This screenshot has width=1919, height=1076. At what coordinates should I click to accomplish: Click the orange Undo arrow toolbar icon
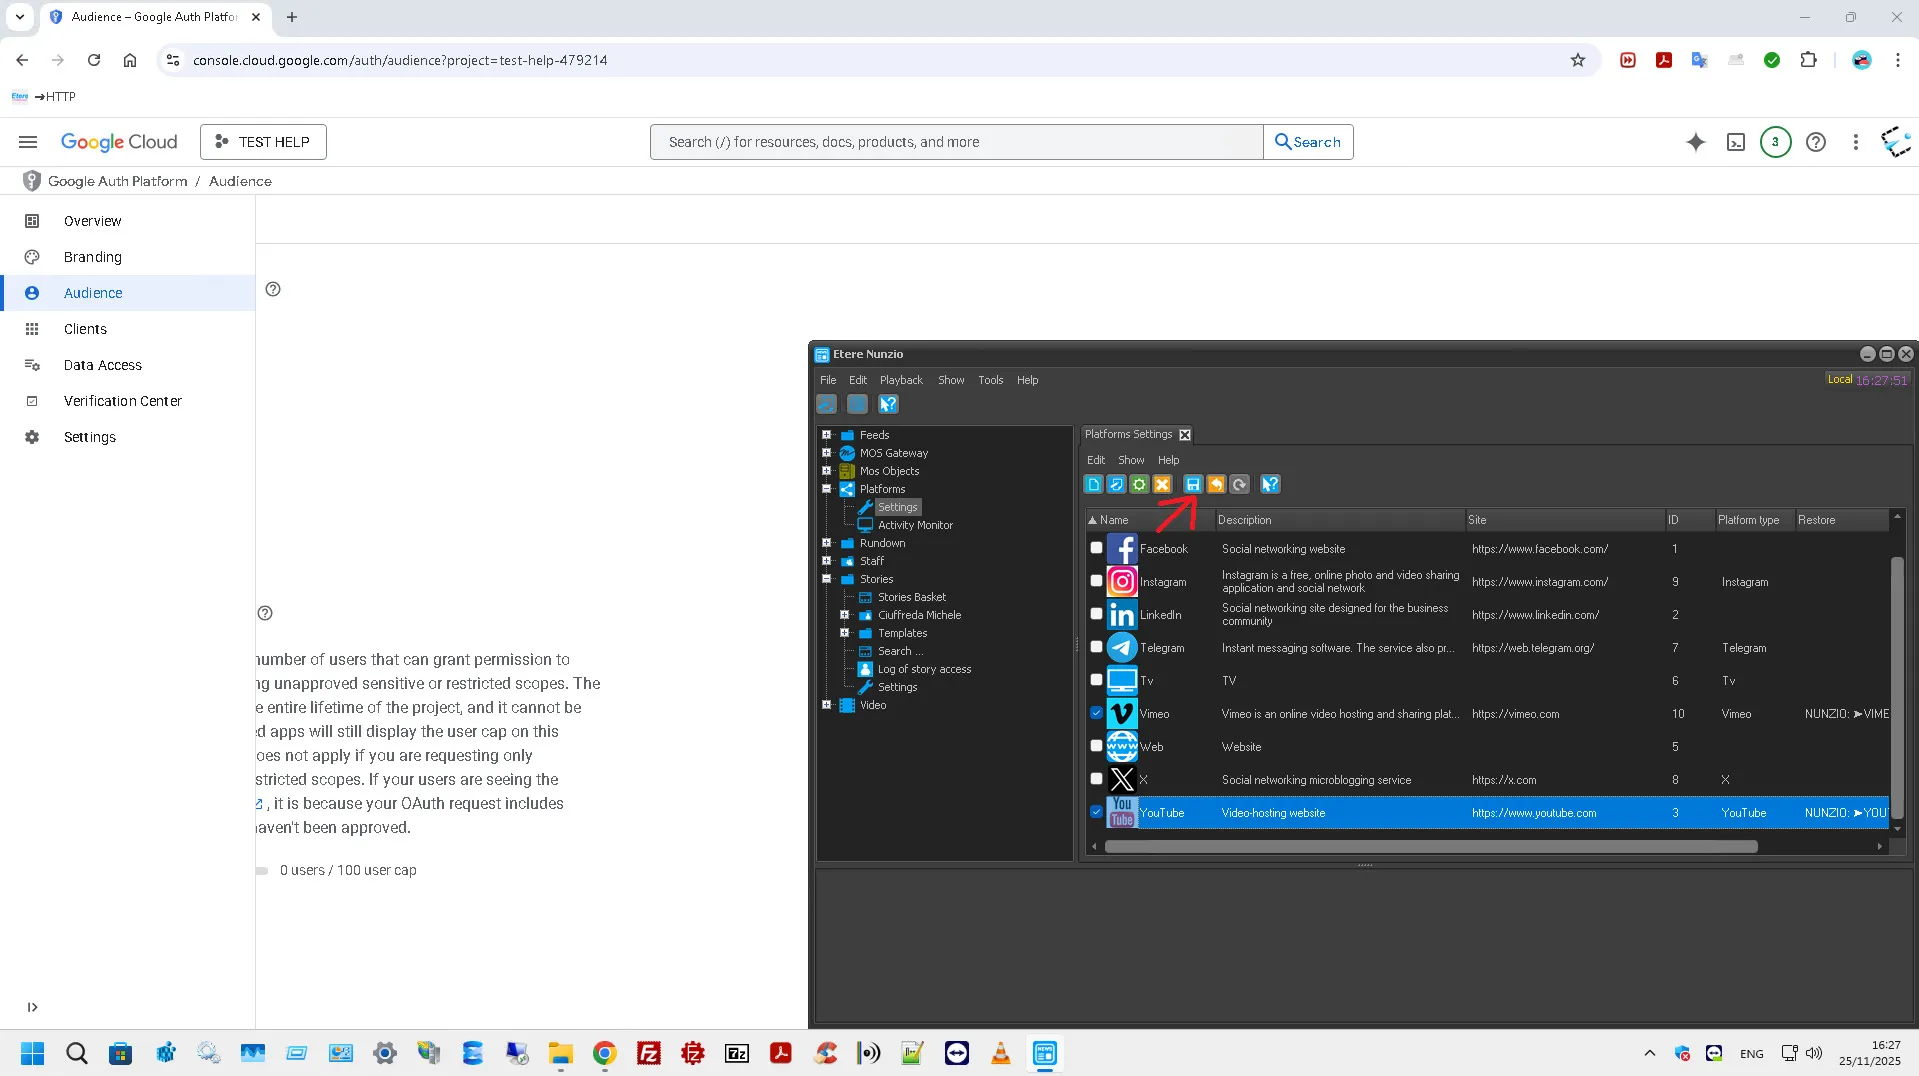1216,485
